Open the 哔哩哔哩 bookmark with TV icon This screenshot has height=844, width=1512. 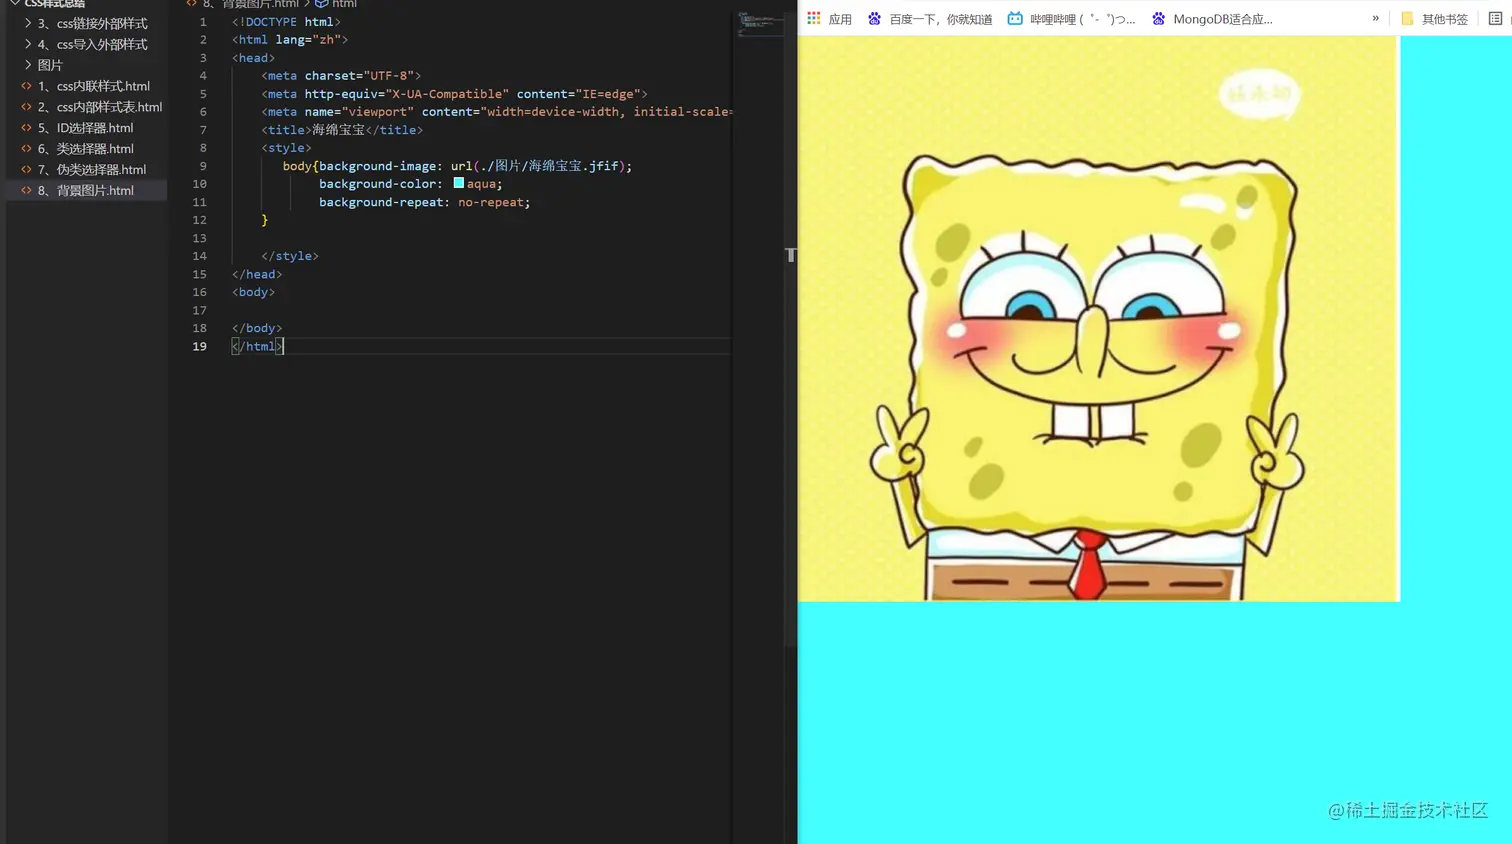click(x=1071, y=19)
